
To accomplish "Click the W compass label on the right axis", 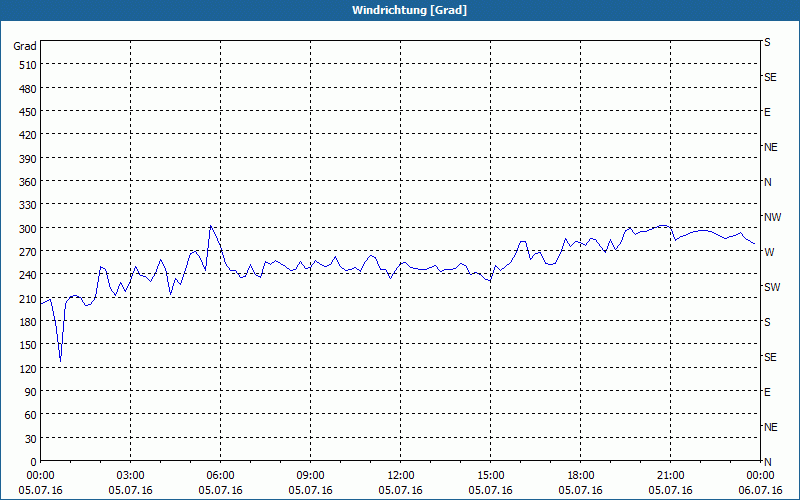I will 769,252.
